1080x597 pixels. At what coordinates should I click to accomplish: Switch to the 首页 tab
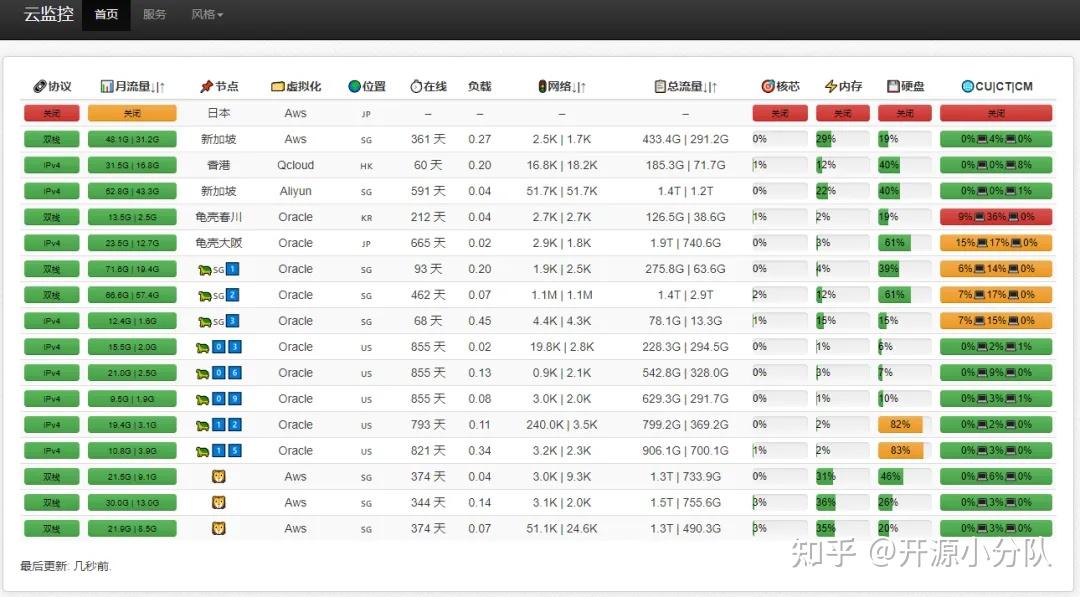point(106,15)
